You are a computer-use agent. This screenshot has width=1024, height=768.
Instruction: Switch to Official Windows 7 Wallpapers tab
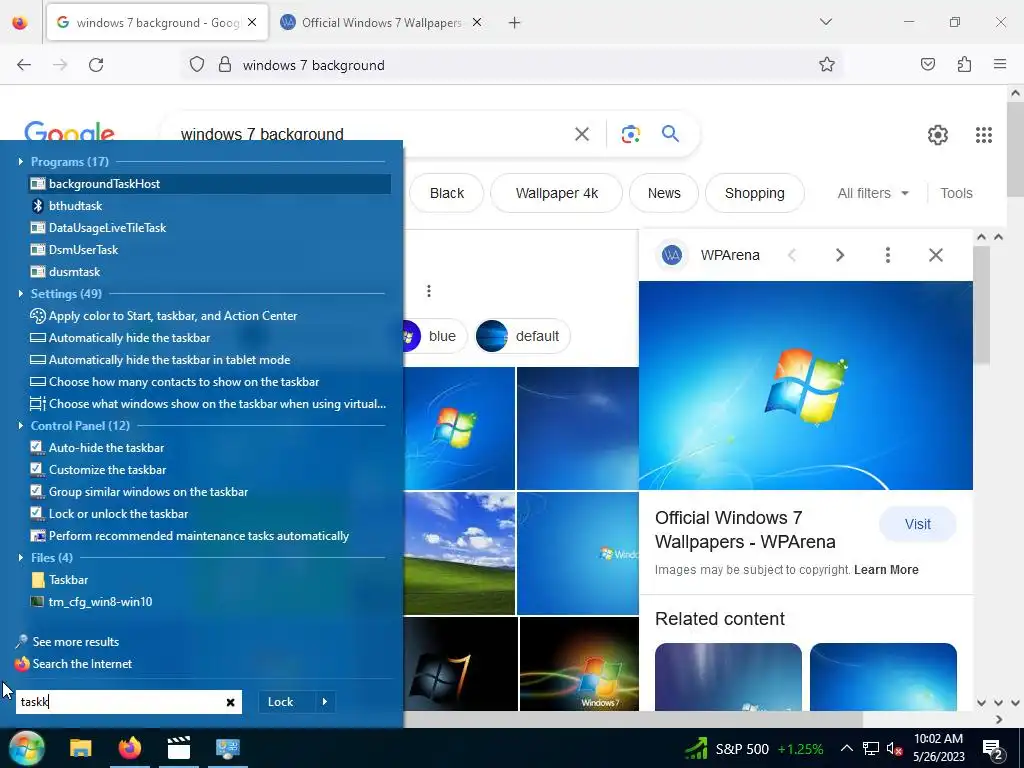click(x=381, y=23)
